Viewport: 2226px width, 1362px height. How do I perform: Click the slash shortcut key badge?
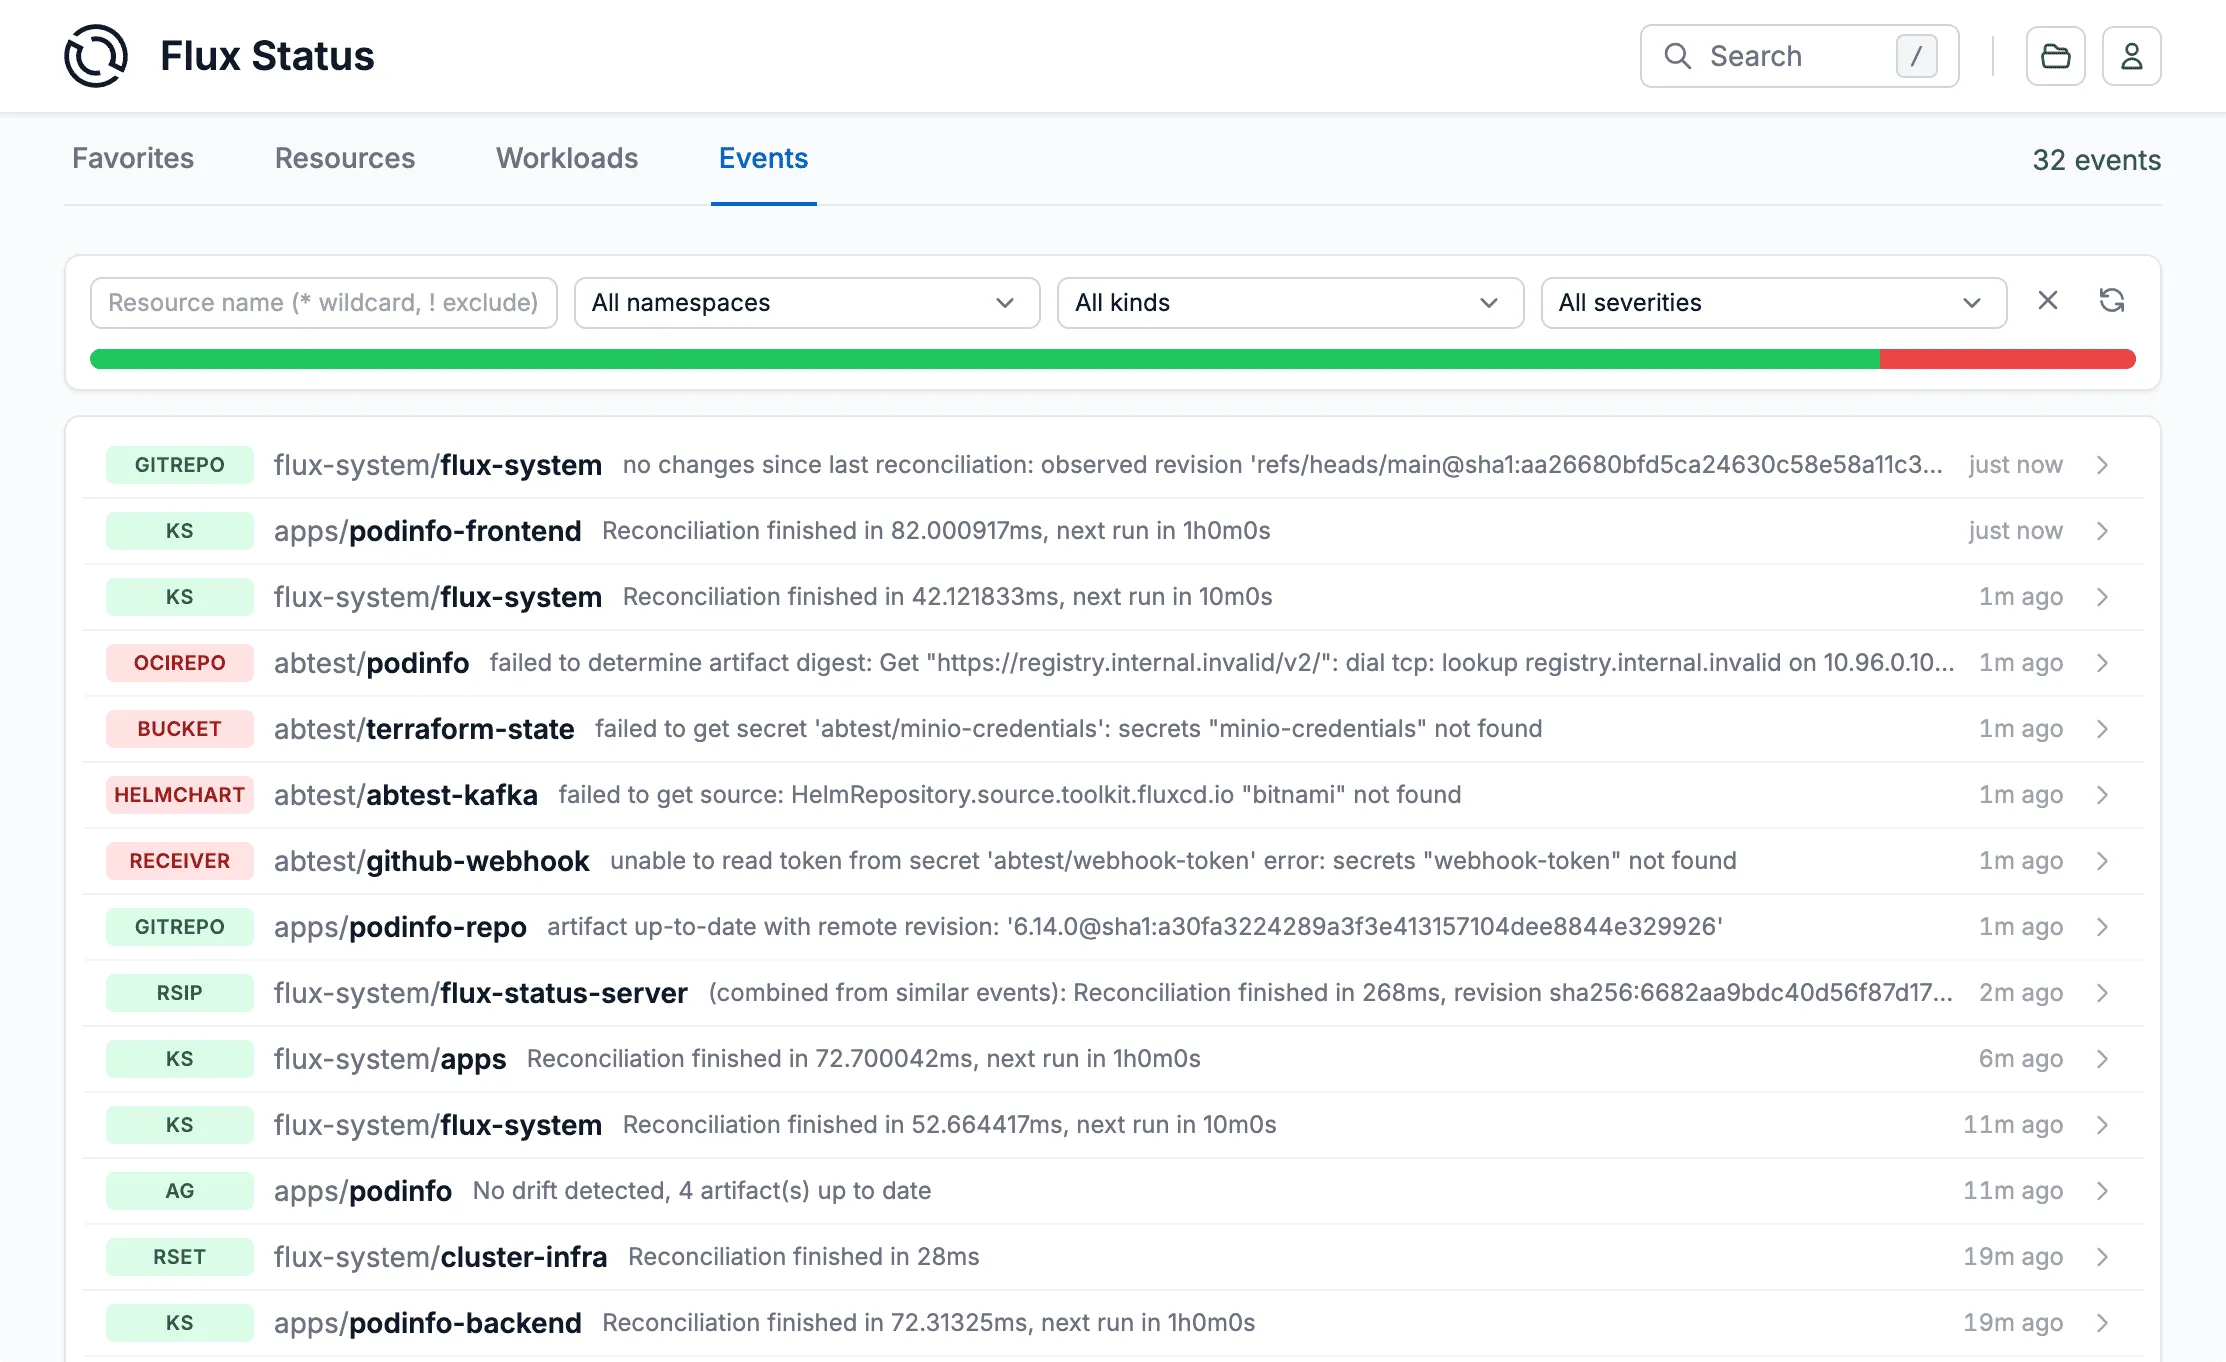[1916, 56]
